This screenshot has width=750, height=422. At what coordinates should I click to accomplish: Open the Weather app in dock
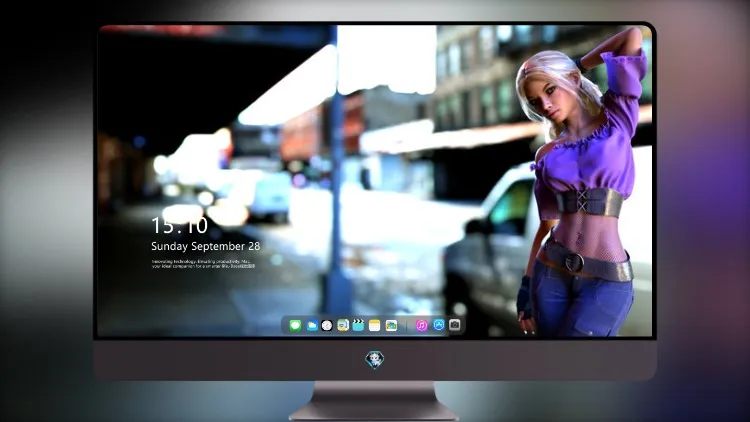point(311,326)
